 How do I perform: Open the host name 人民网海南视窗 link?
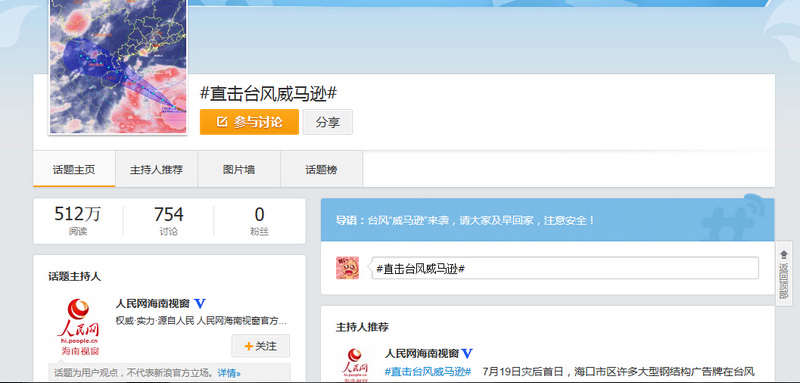tap(153, 303)
